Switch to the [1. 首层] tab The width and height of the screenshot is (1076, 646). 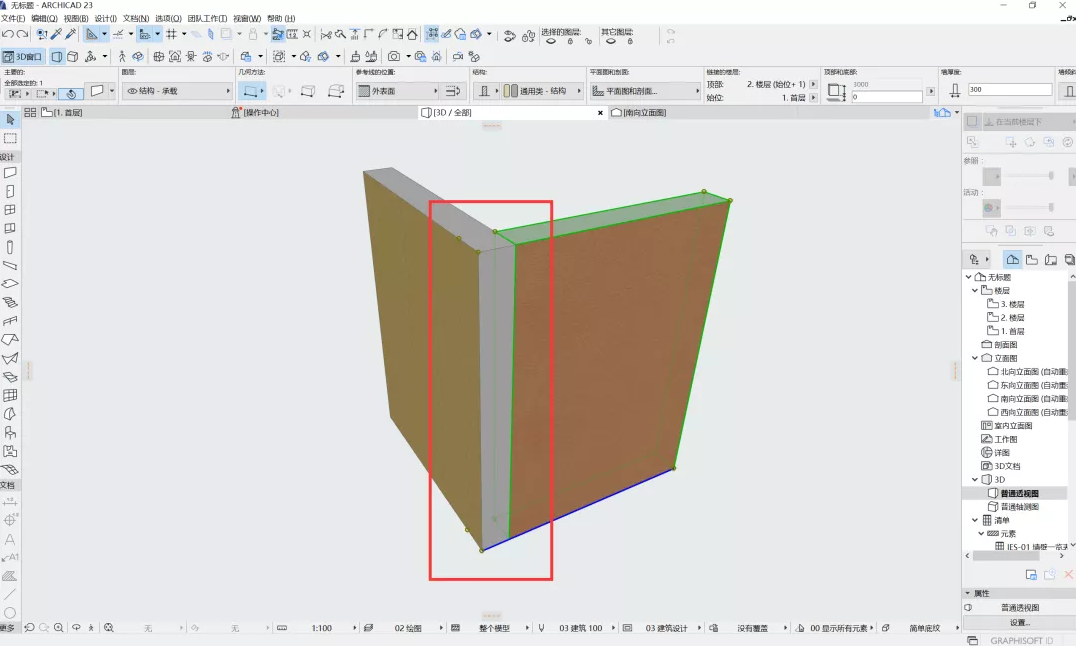[62, 113]
